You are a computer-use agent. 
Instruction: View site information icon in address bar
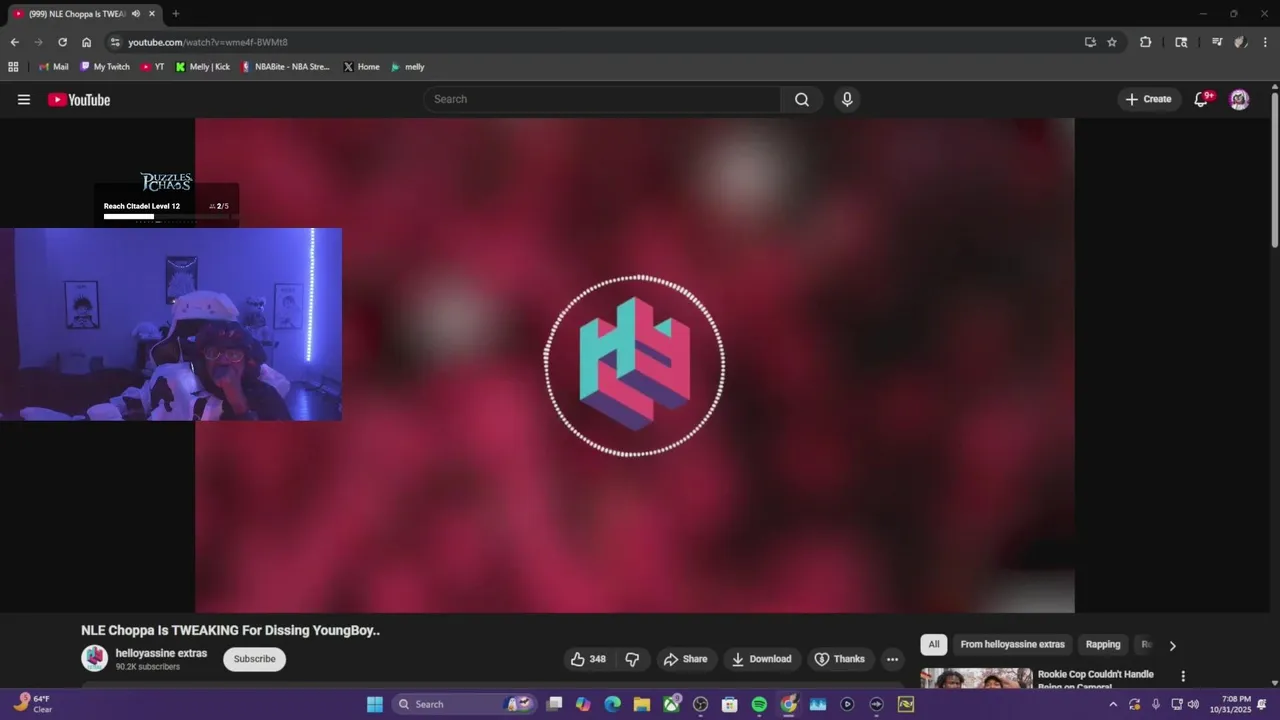click(x=115, y=42)
